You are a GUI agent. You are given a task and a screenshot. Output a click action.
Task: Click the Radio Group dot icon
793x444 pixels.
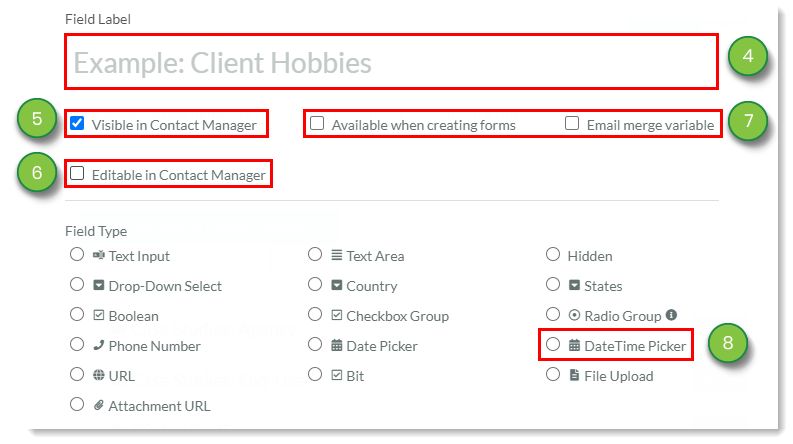[x=574, y=315]
